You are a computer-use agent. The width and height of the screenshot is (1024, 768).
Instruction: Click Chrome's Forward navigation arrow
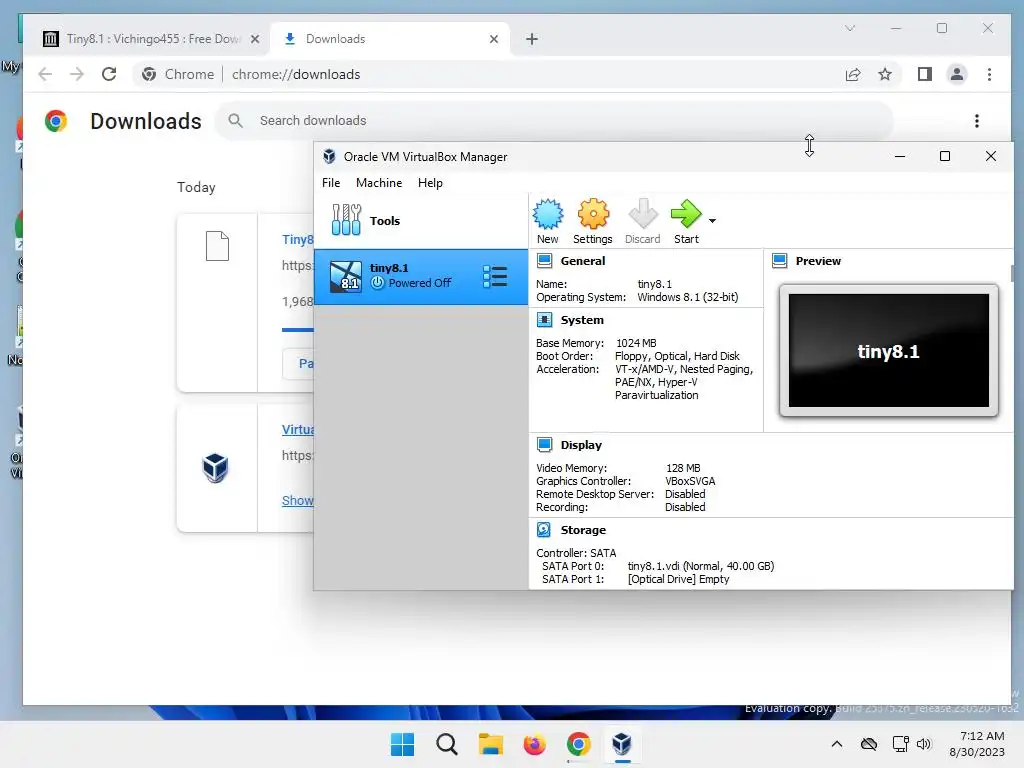(x=77, y=74)
